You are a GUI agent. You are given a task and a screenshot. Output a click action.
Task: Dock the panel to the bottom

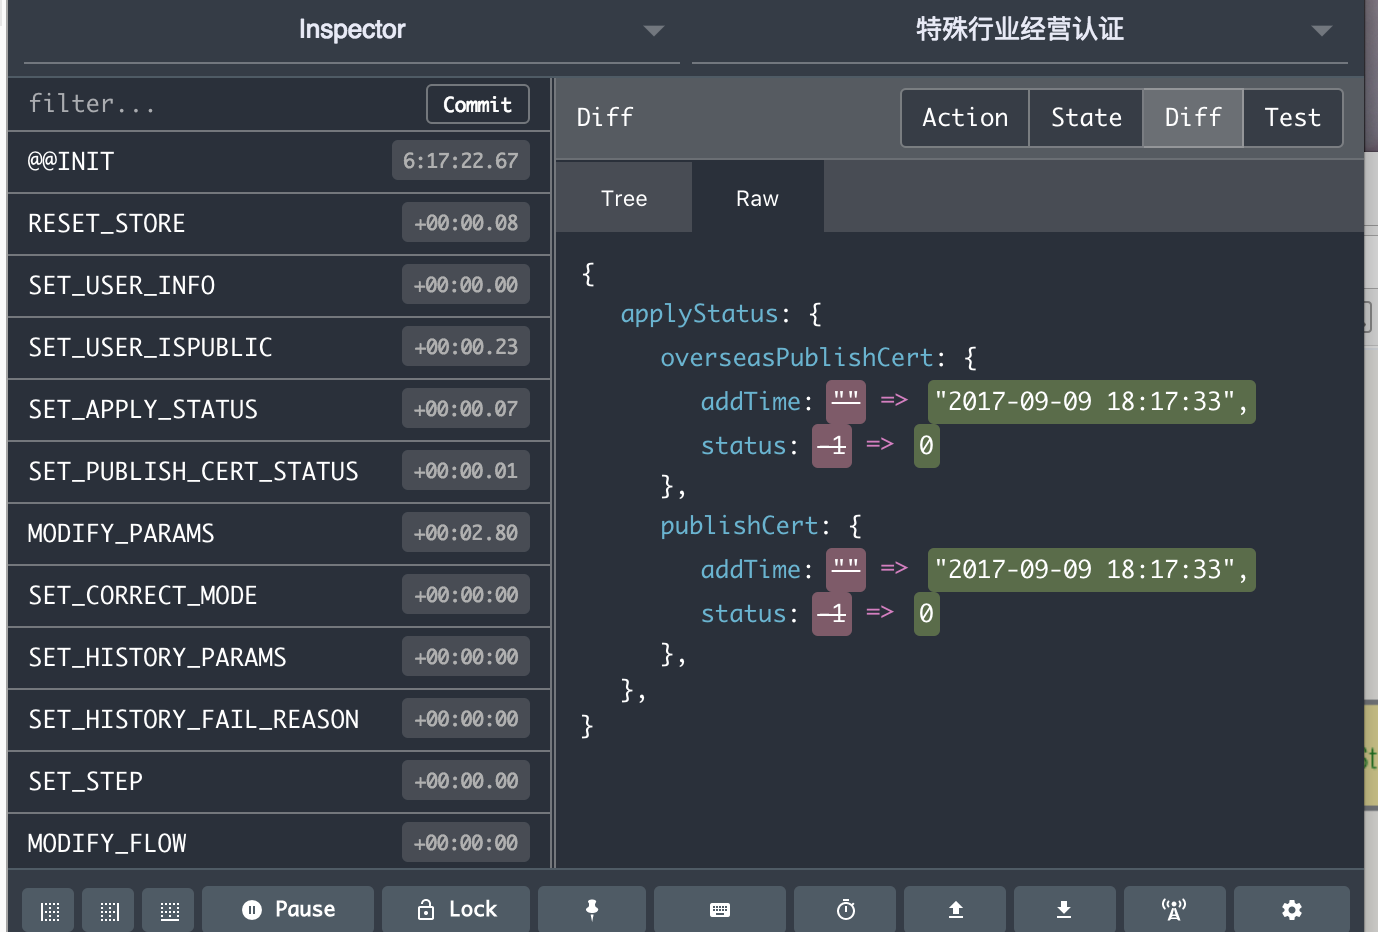[169, 910]
